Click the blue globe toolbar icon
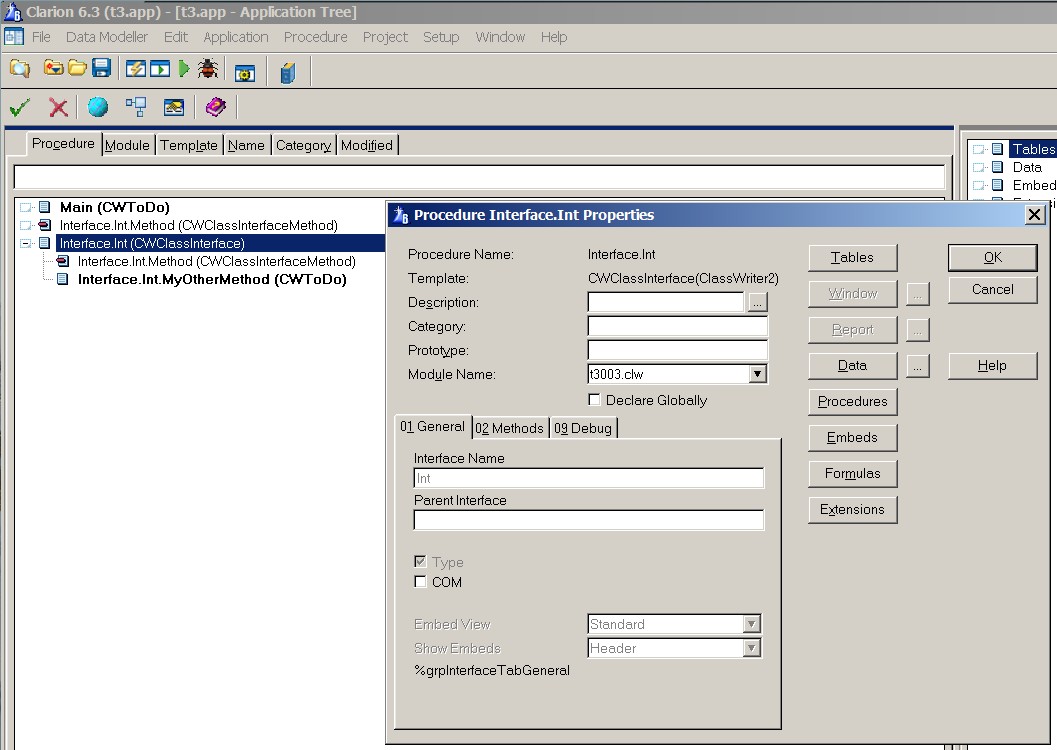The width and height of the screenshot is (1057, 750). coord(98,106)
